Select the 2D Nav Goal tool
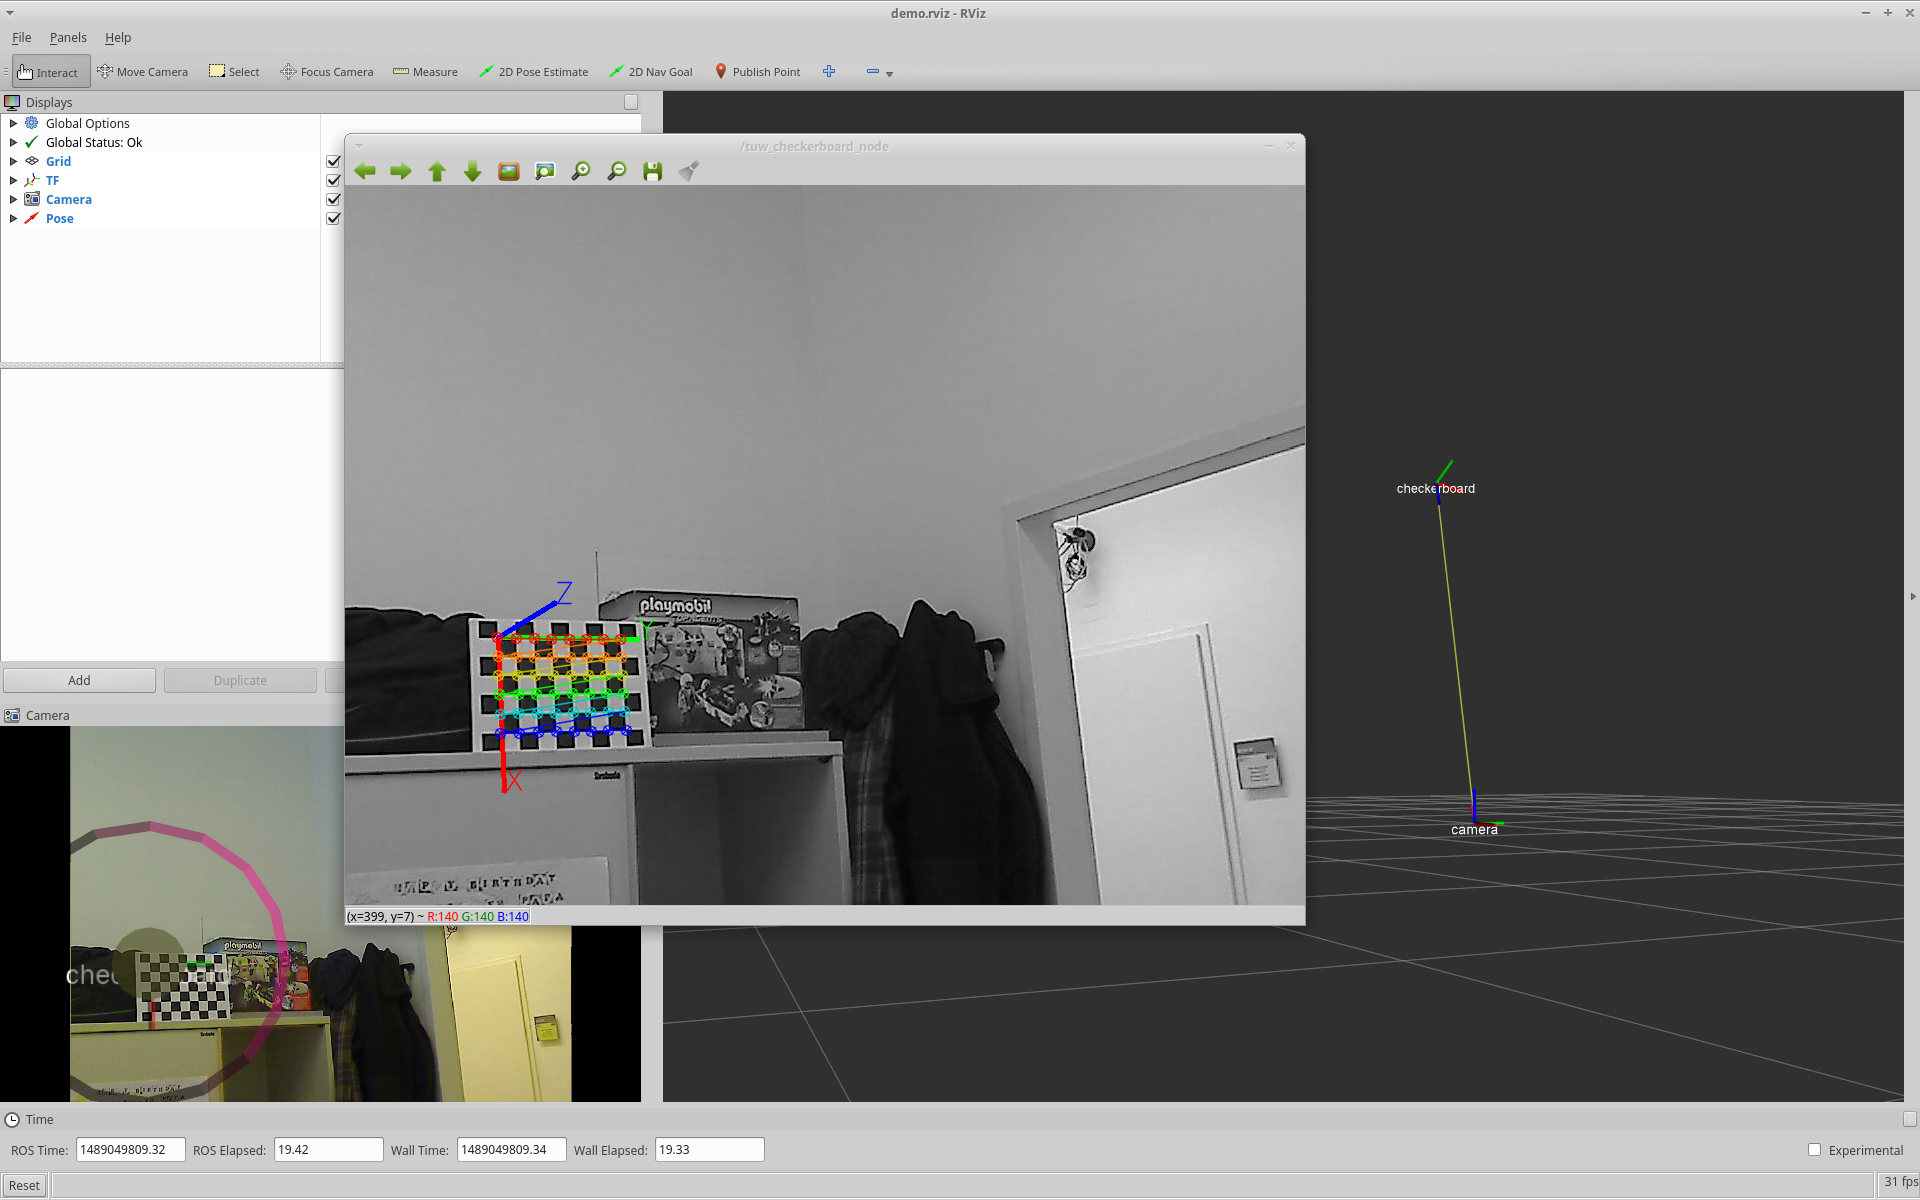The image size is (1920, 1200). pyautogui.click(x=651, y=72)
